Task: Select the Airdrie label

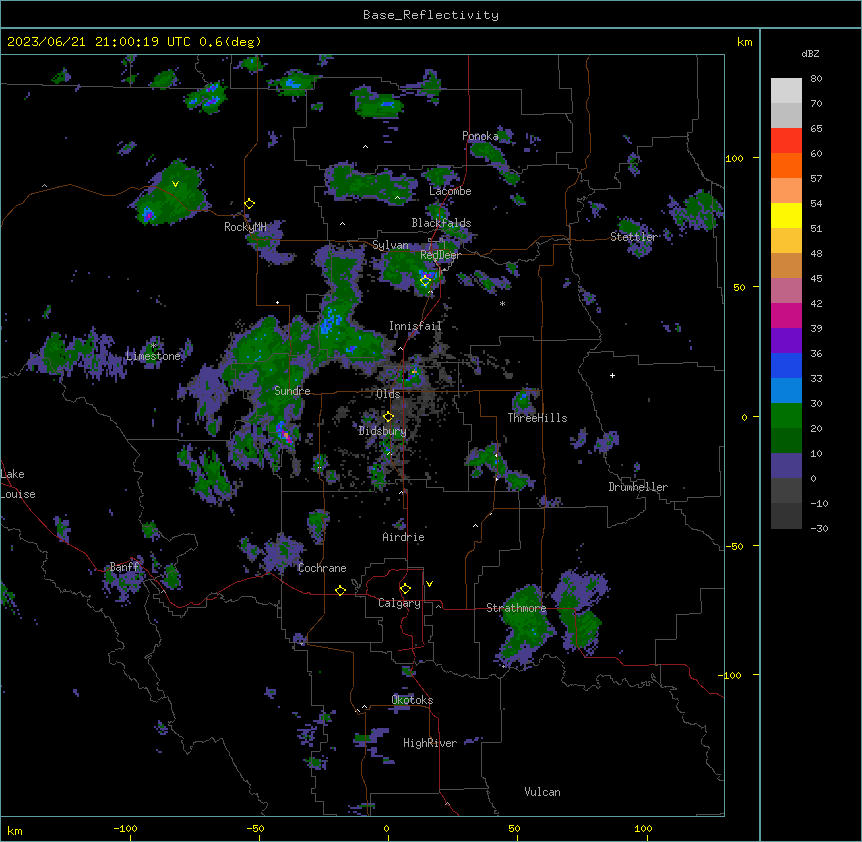Action: (x=403, y=537)
